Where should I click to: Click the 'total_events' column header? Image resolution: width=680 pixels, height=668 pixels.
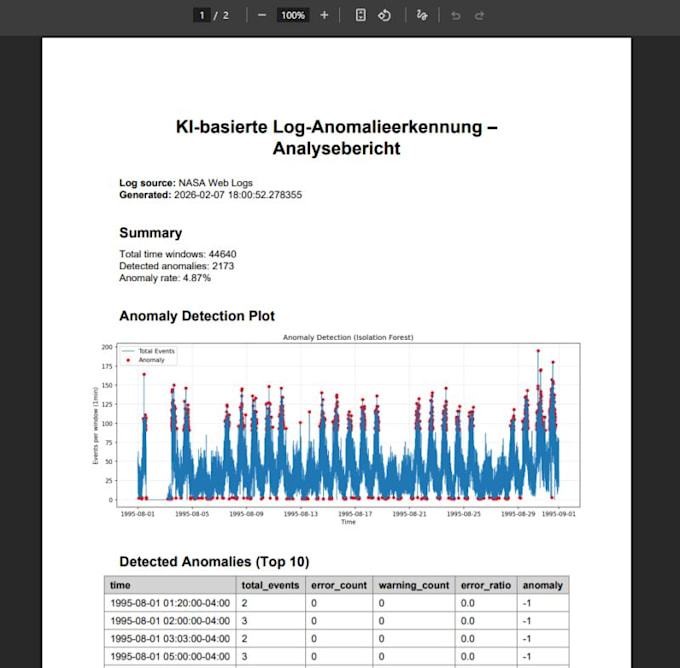pos(271,585)
